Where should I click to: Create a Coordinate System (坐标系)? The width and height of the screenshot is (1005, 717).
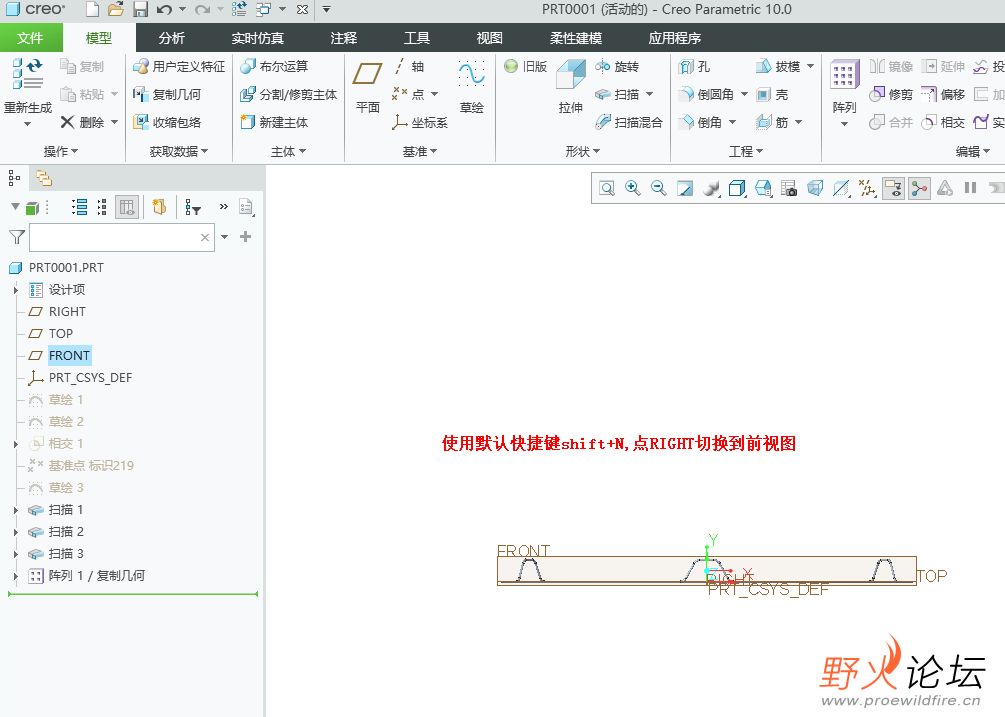click(420, 122)
